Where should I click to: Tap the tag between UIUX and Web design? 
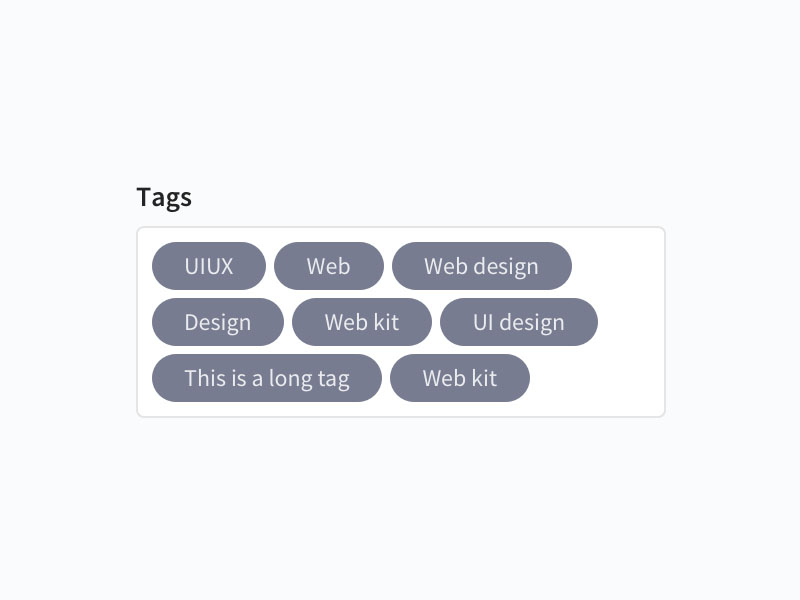[x=329, y=266]
